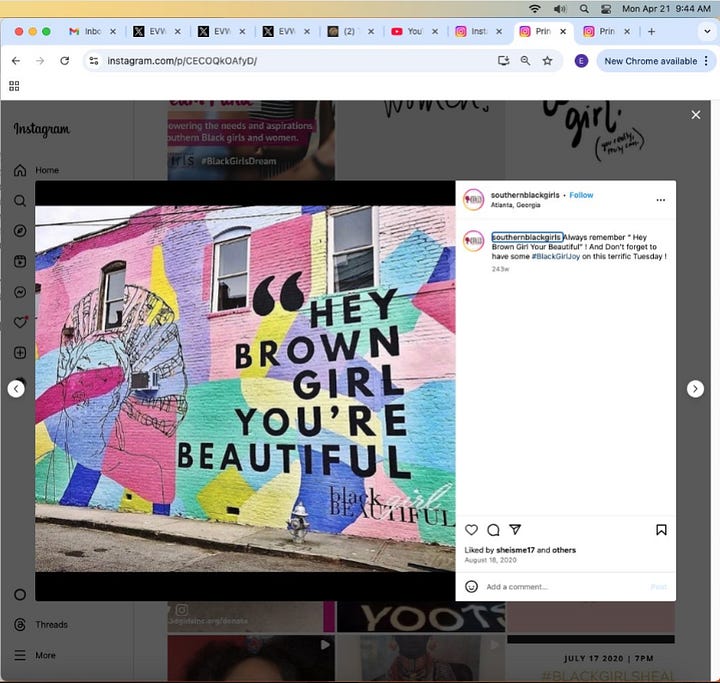Go to previous post arrow

click(16, 389)
